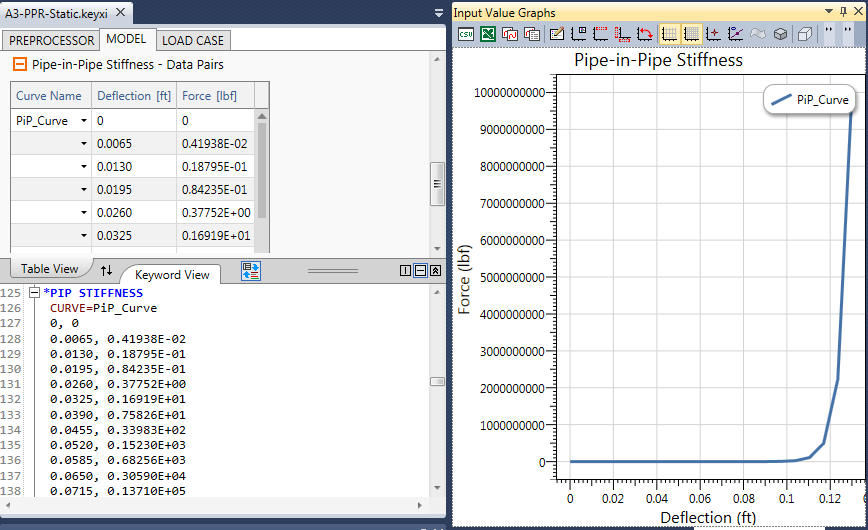Export graph data as CSV

pyautogui.click(x=466, y=34)
